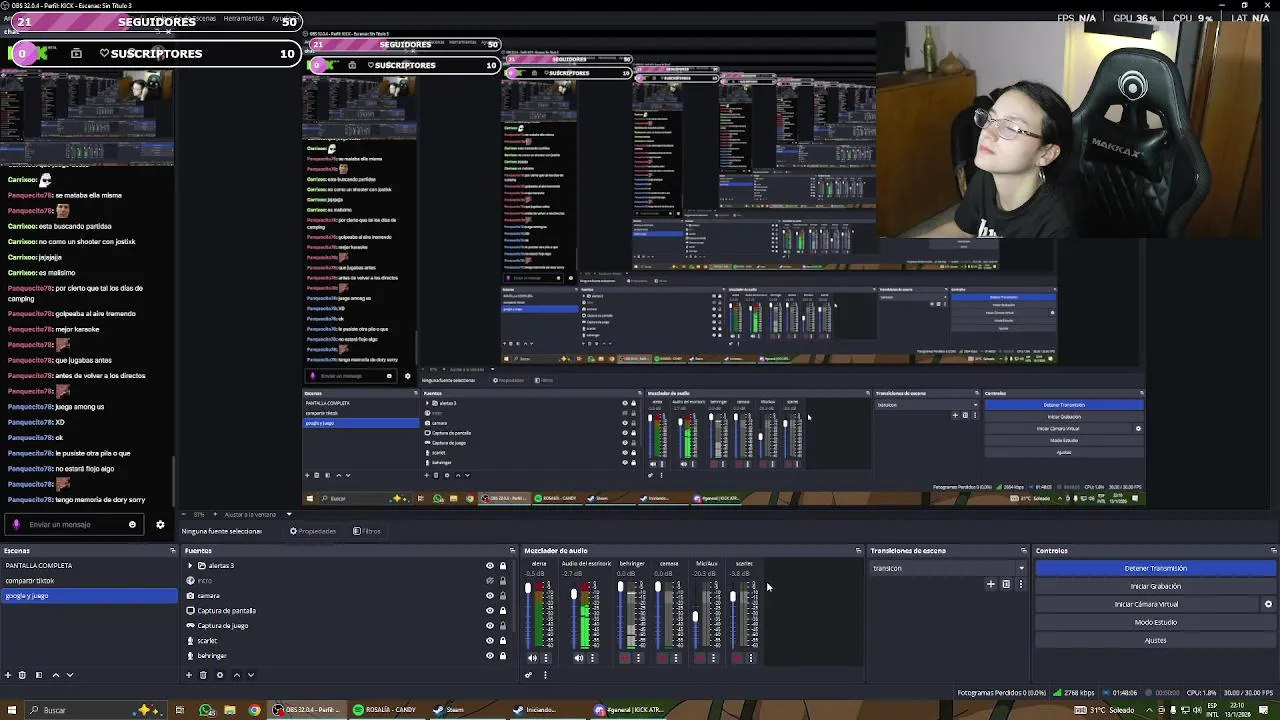Click Detener Transmisión button
Screen dimensions: 1280x720
click(x=1155, y=568)
